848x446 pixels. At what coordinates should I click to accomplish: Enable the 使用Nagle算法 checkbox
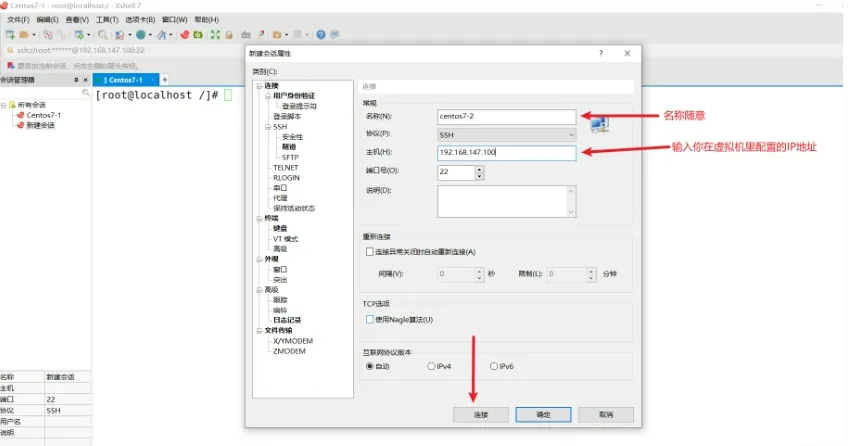(370, 319)
